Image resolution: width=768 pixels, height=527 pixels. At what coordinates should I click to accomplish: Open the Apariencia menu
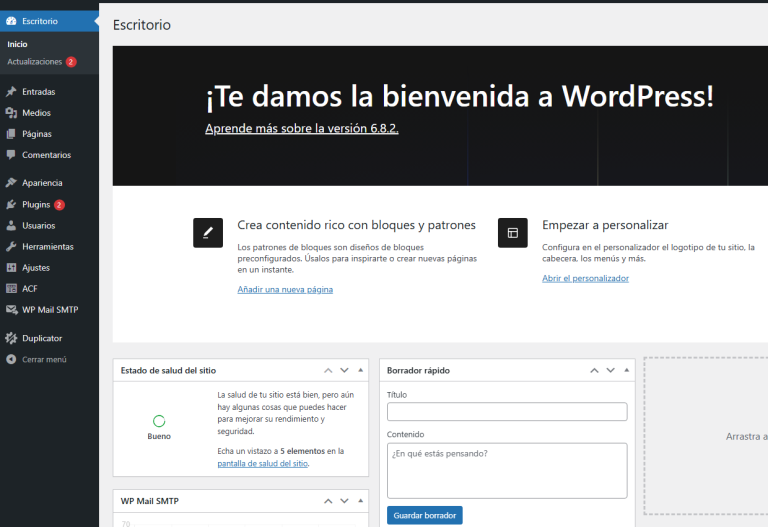tap(49, 183)
